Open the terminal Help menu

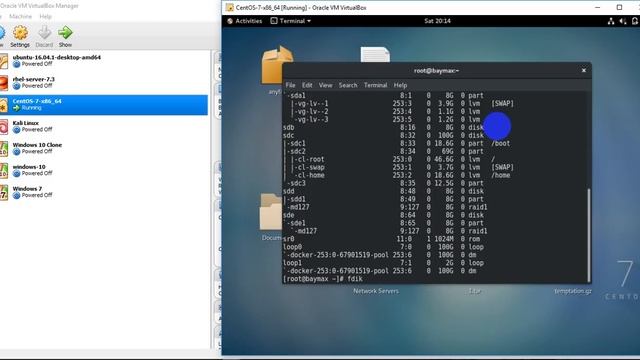(x=400, y=85)
